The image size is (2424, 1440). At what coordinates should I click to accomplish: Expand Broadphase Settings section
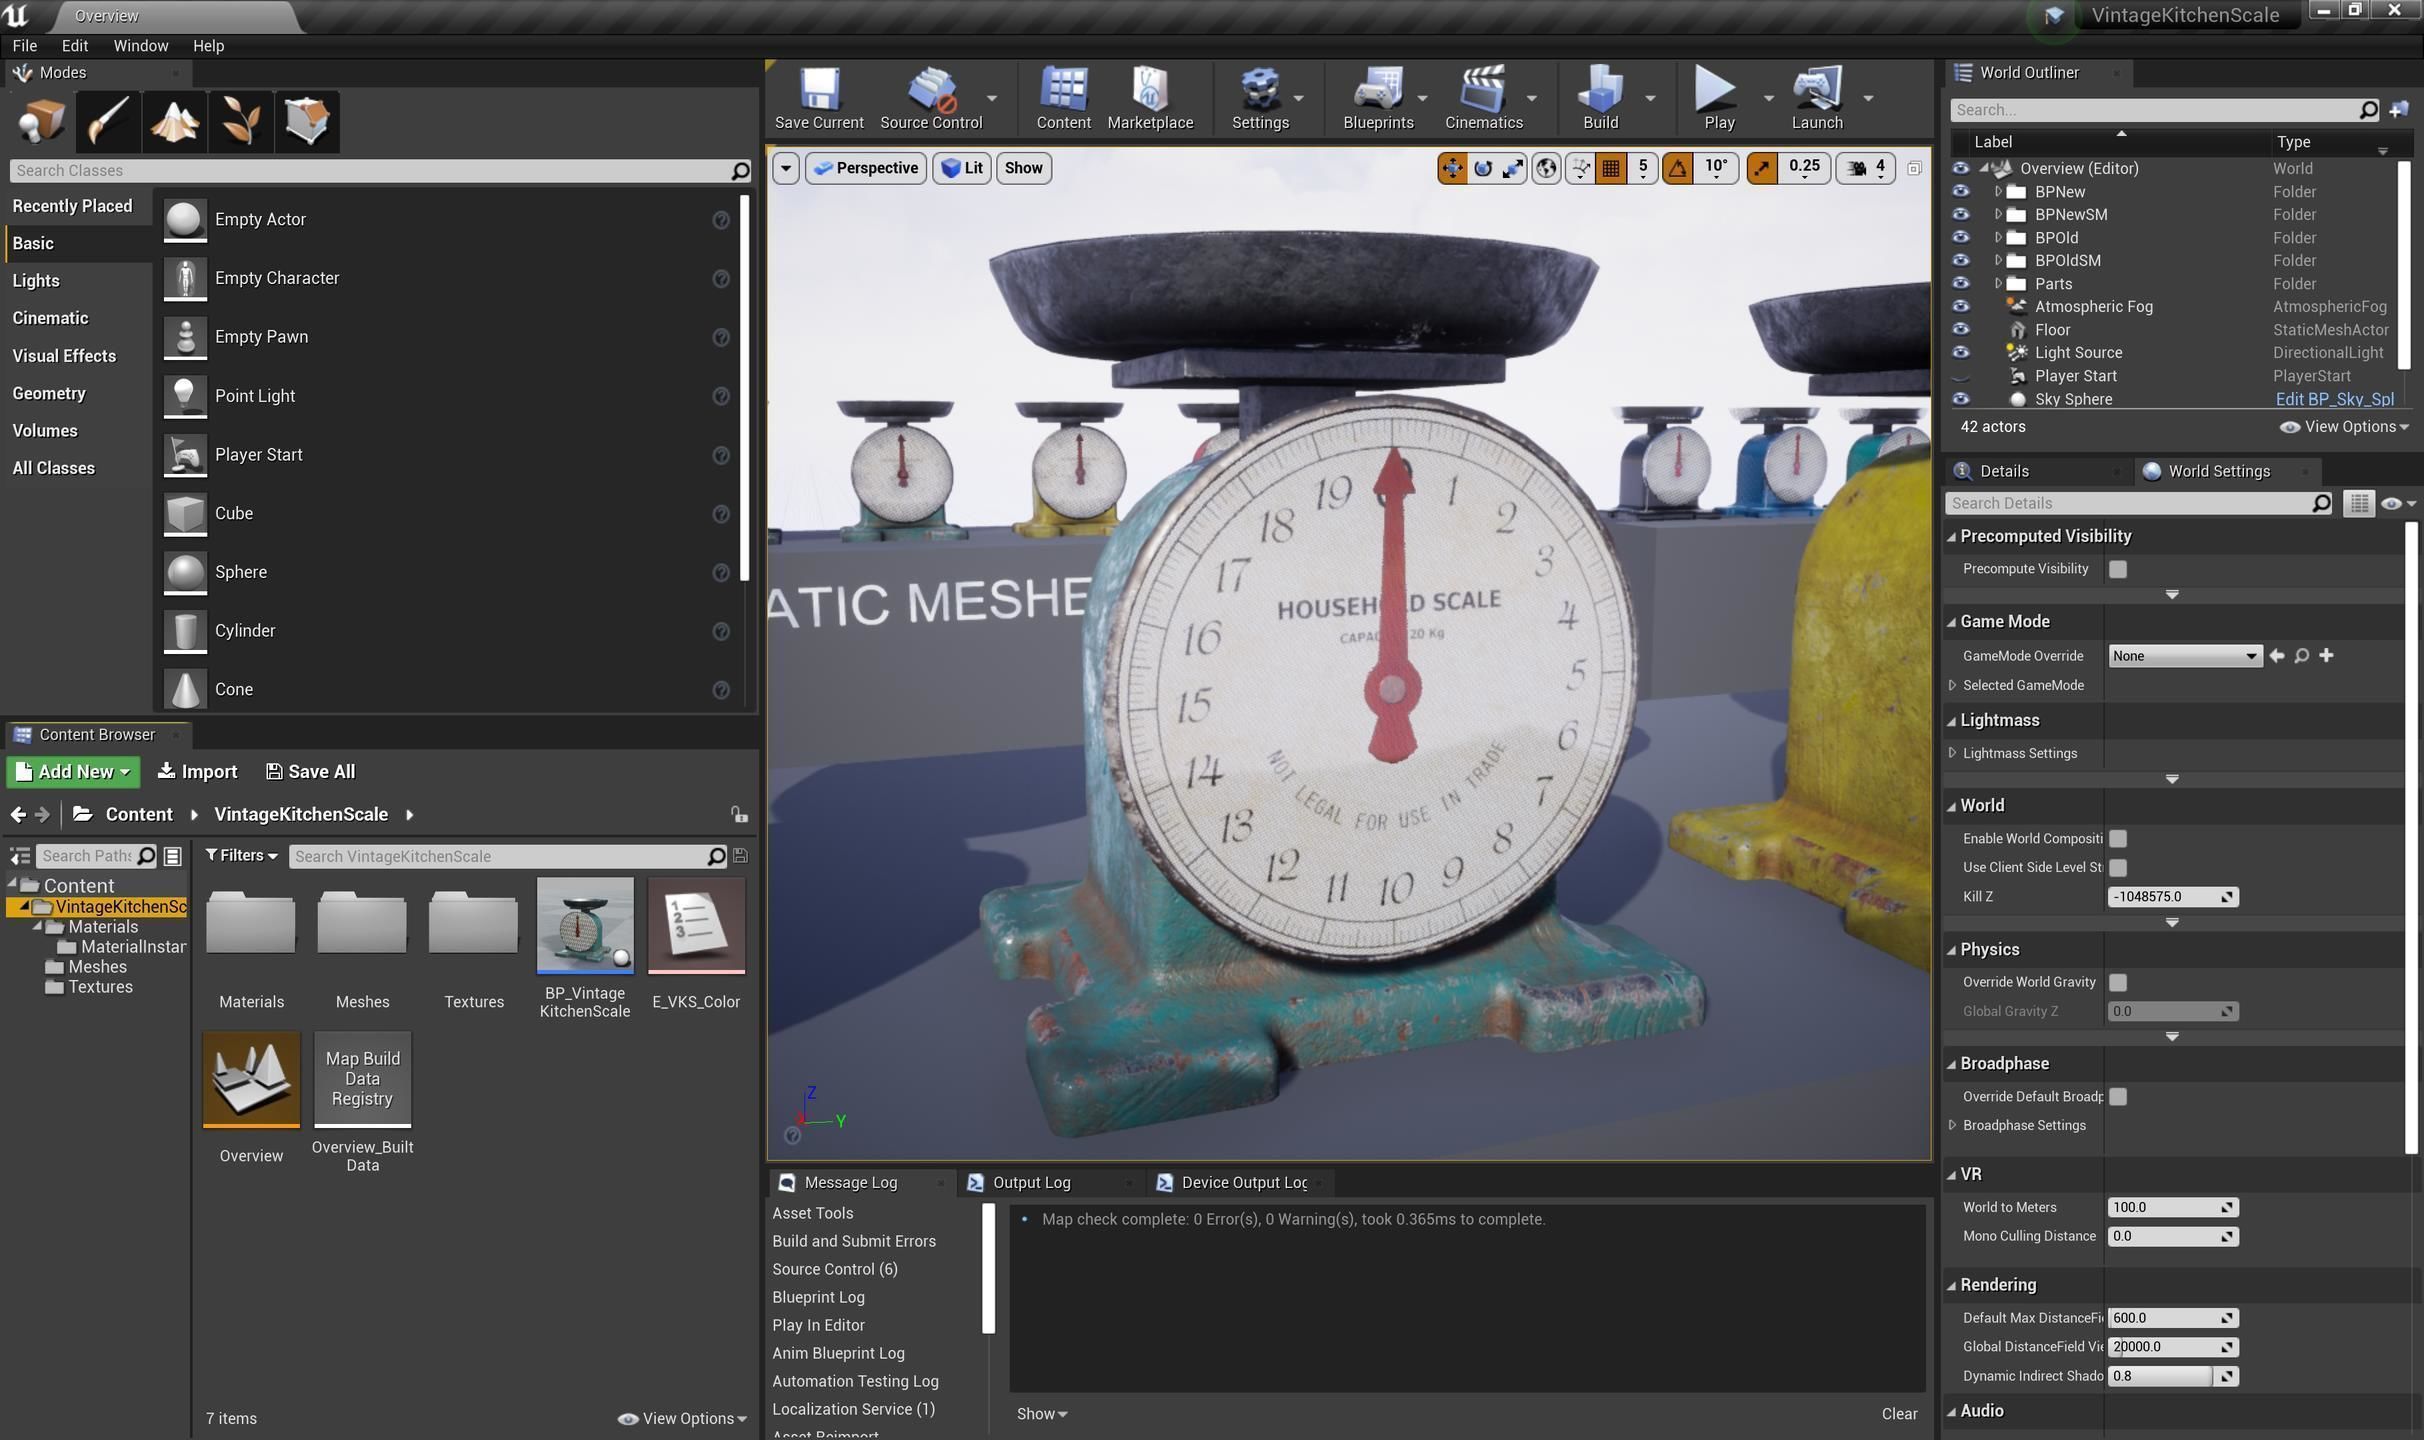coord(1952,1125)
